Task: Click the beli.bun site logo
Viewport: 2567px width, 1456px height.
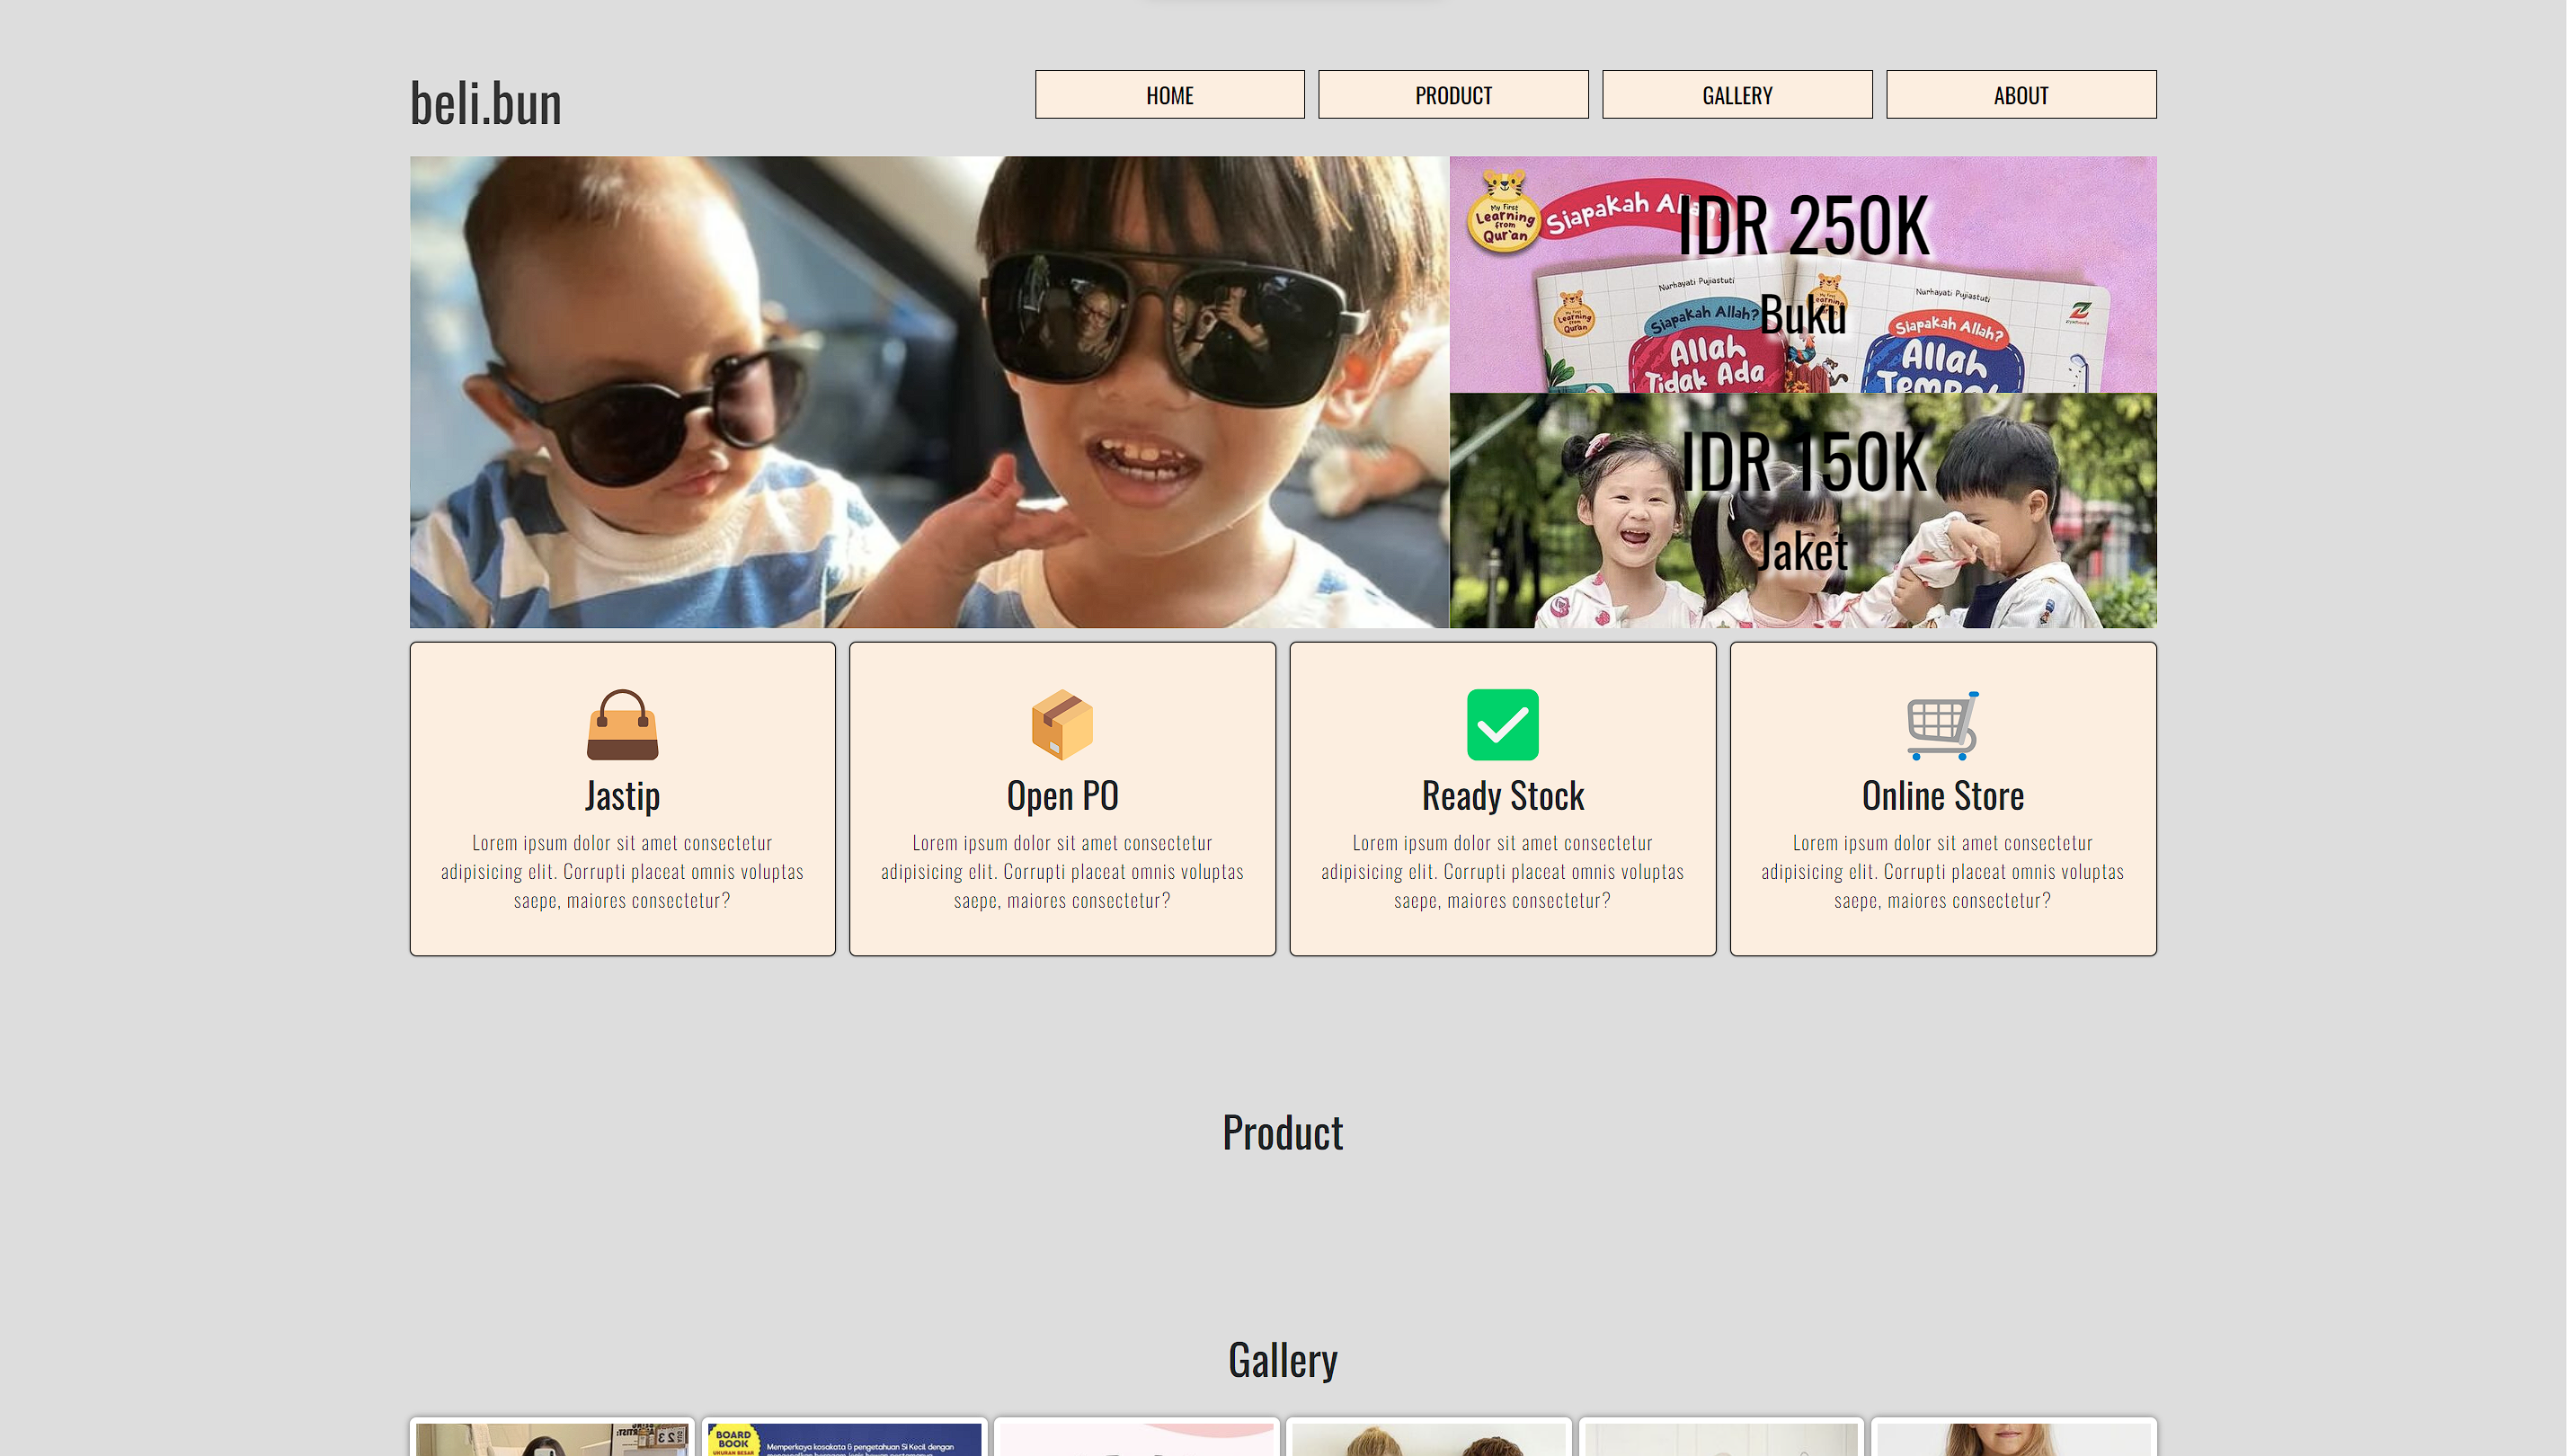Action: (486, 103)
